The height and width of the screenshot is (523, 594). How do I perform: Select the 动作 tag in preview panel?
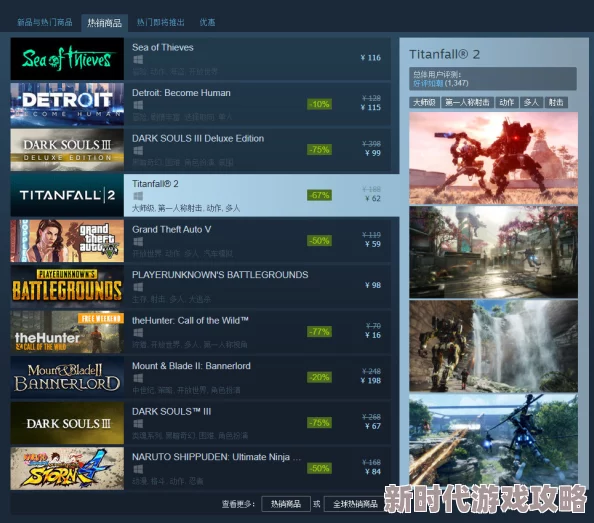(x=506, y=102)
